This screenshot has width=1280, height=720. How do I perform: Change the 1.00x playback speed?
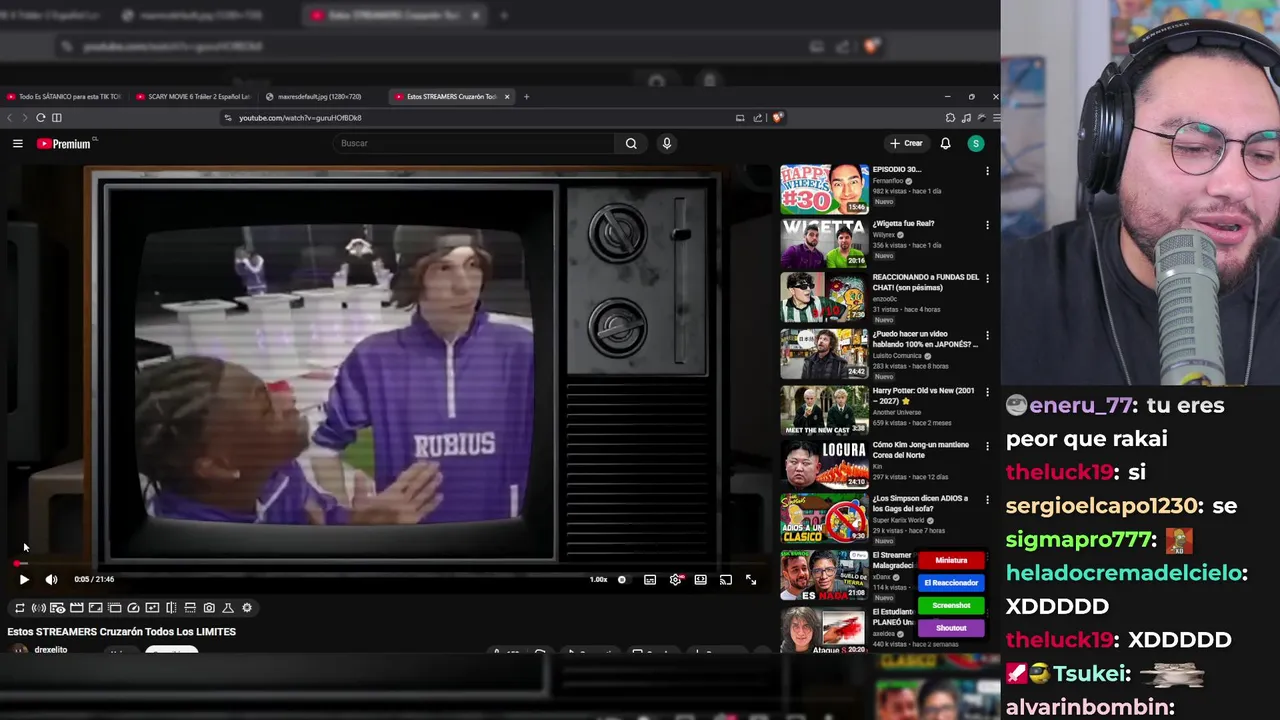(598, 579)
